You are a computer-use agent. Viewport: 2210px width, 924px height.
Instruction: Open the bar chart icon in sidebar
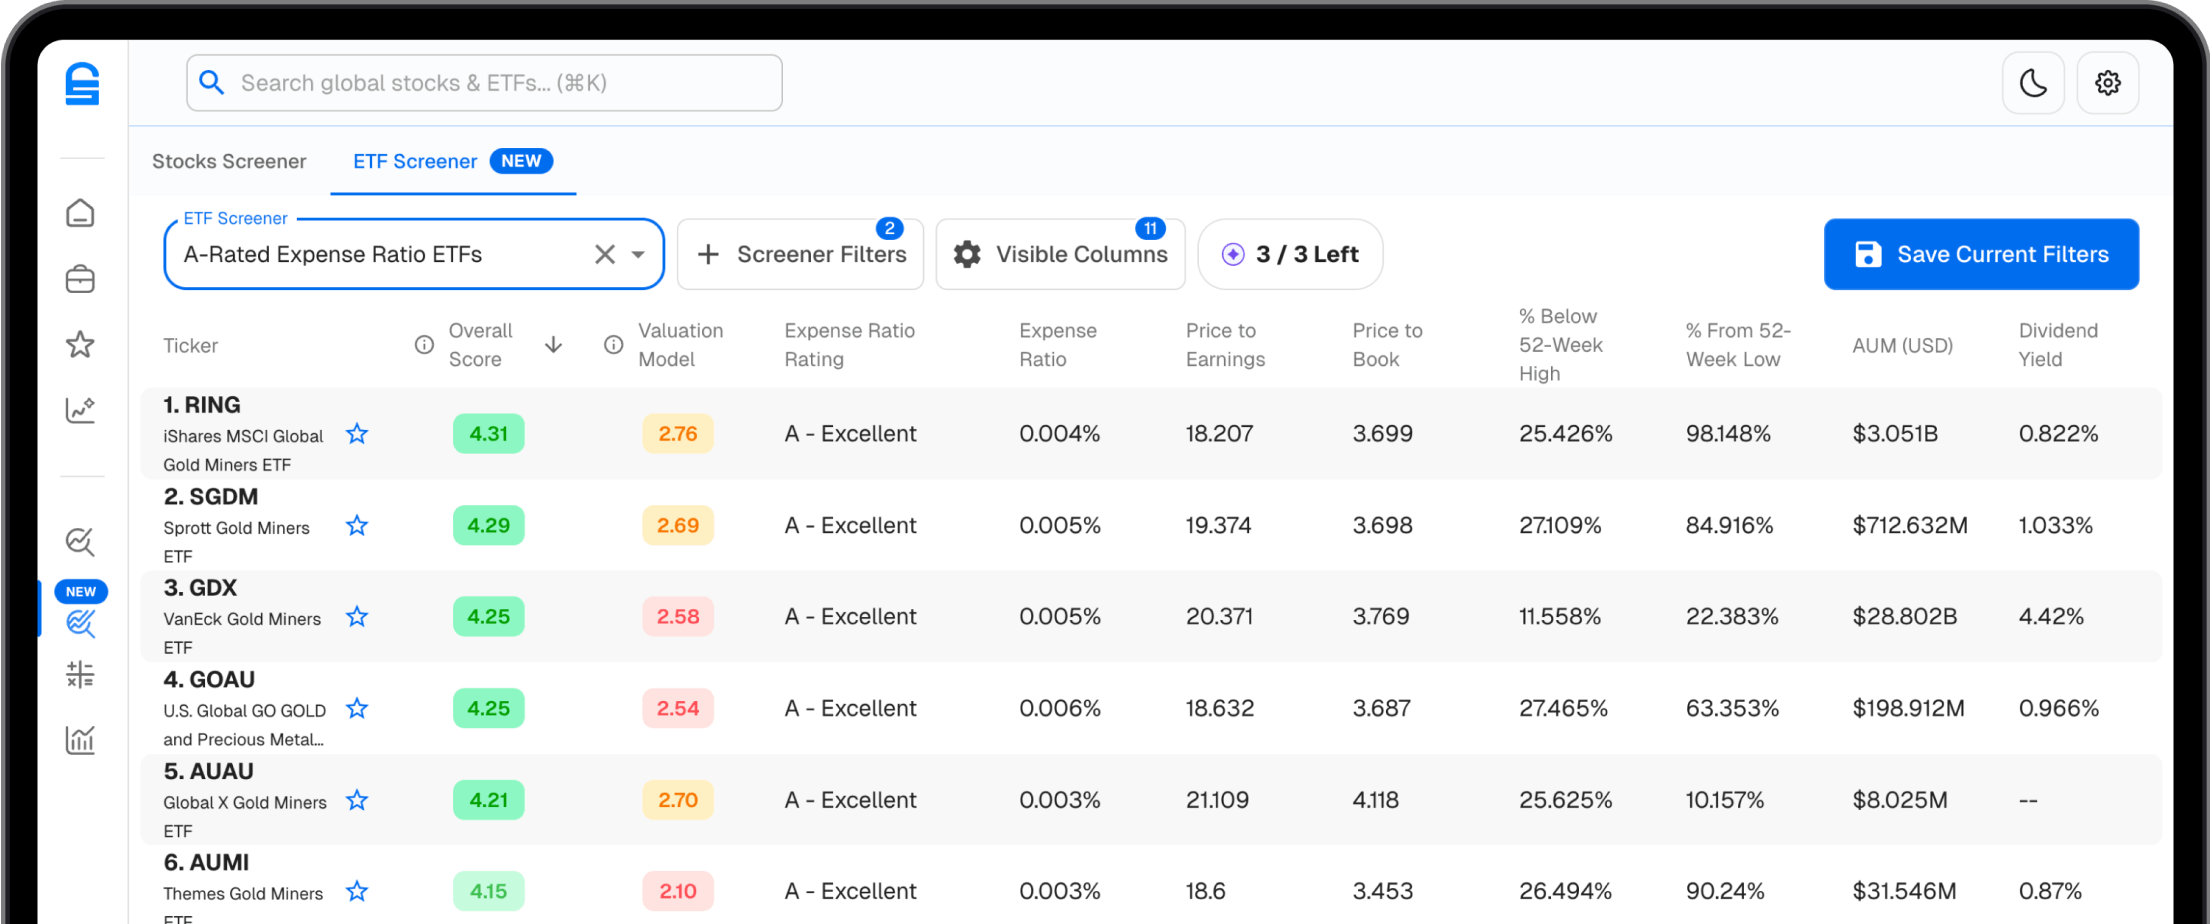[x=80, y=740]
